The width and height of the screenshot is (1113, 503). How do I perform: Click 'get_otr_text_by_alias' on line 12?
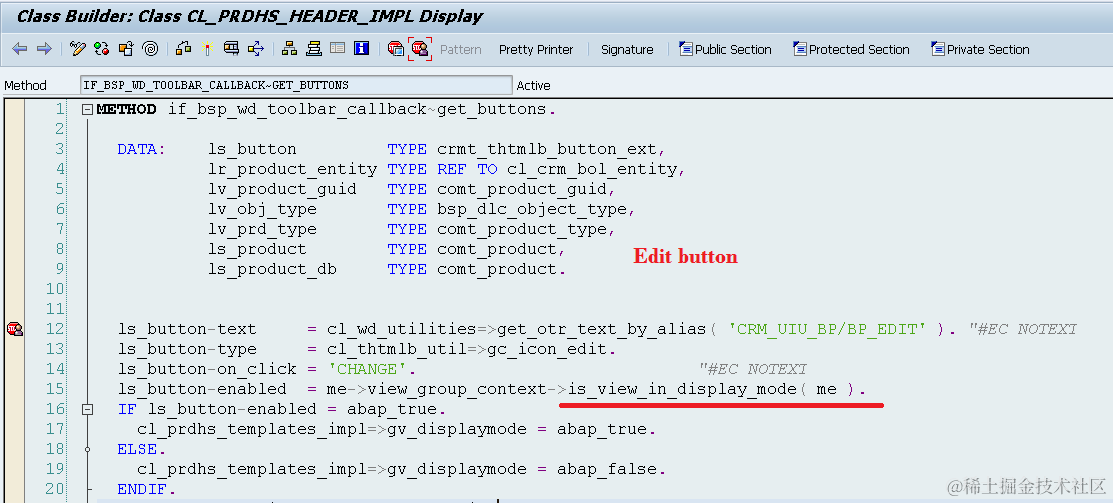(x=601, y=329)
